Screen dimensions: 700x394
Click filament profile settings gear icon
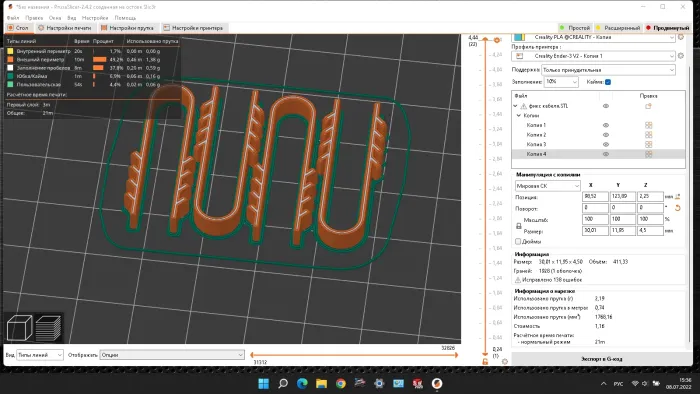(681, 37)
